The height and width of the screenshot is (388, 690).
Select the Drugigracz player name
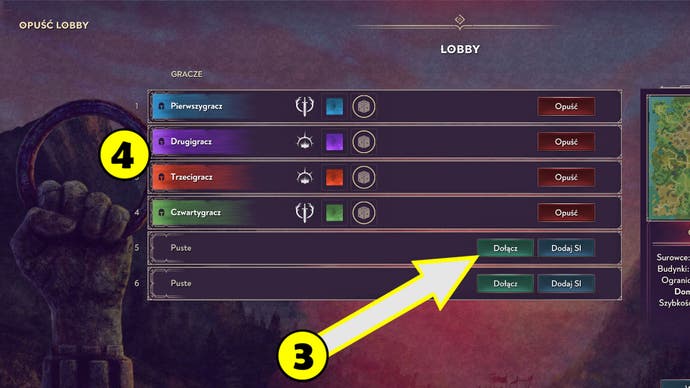coord(191,142)
